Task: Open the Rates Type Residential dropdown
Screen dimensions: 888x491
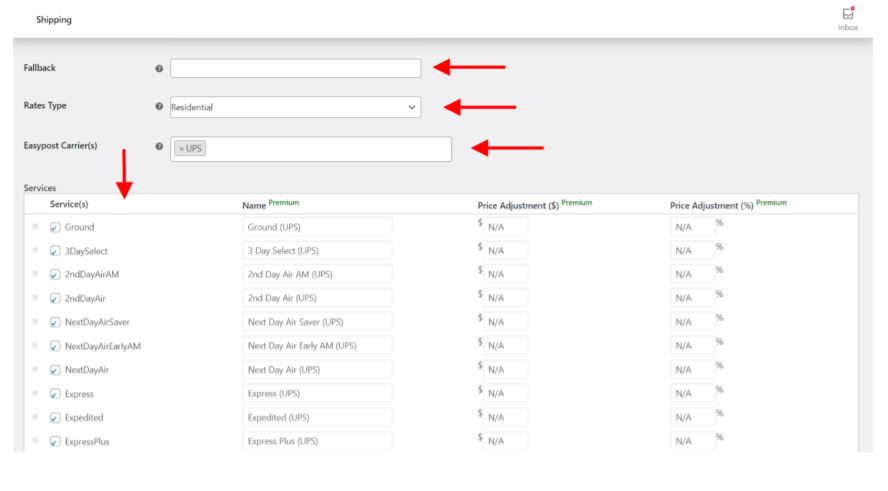Action: pos(295,107)
